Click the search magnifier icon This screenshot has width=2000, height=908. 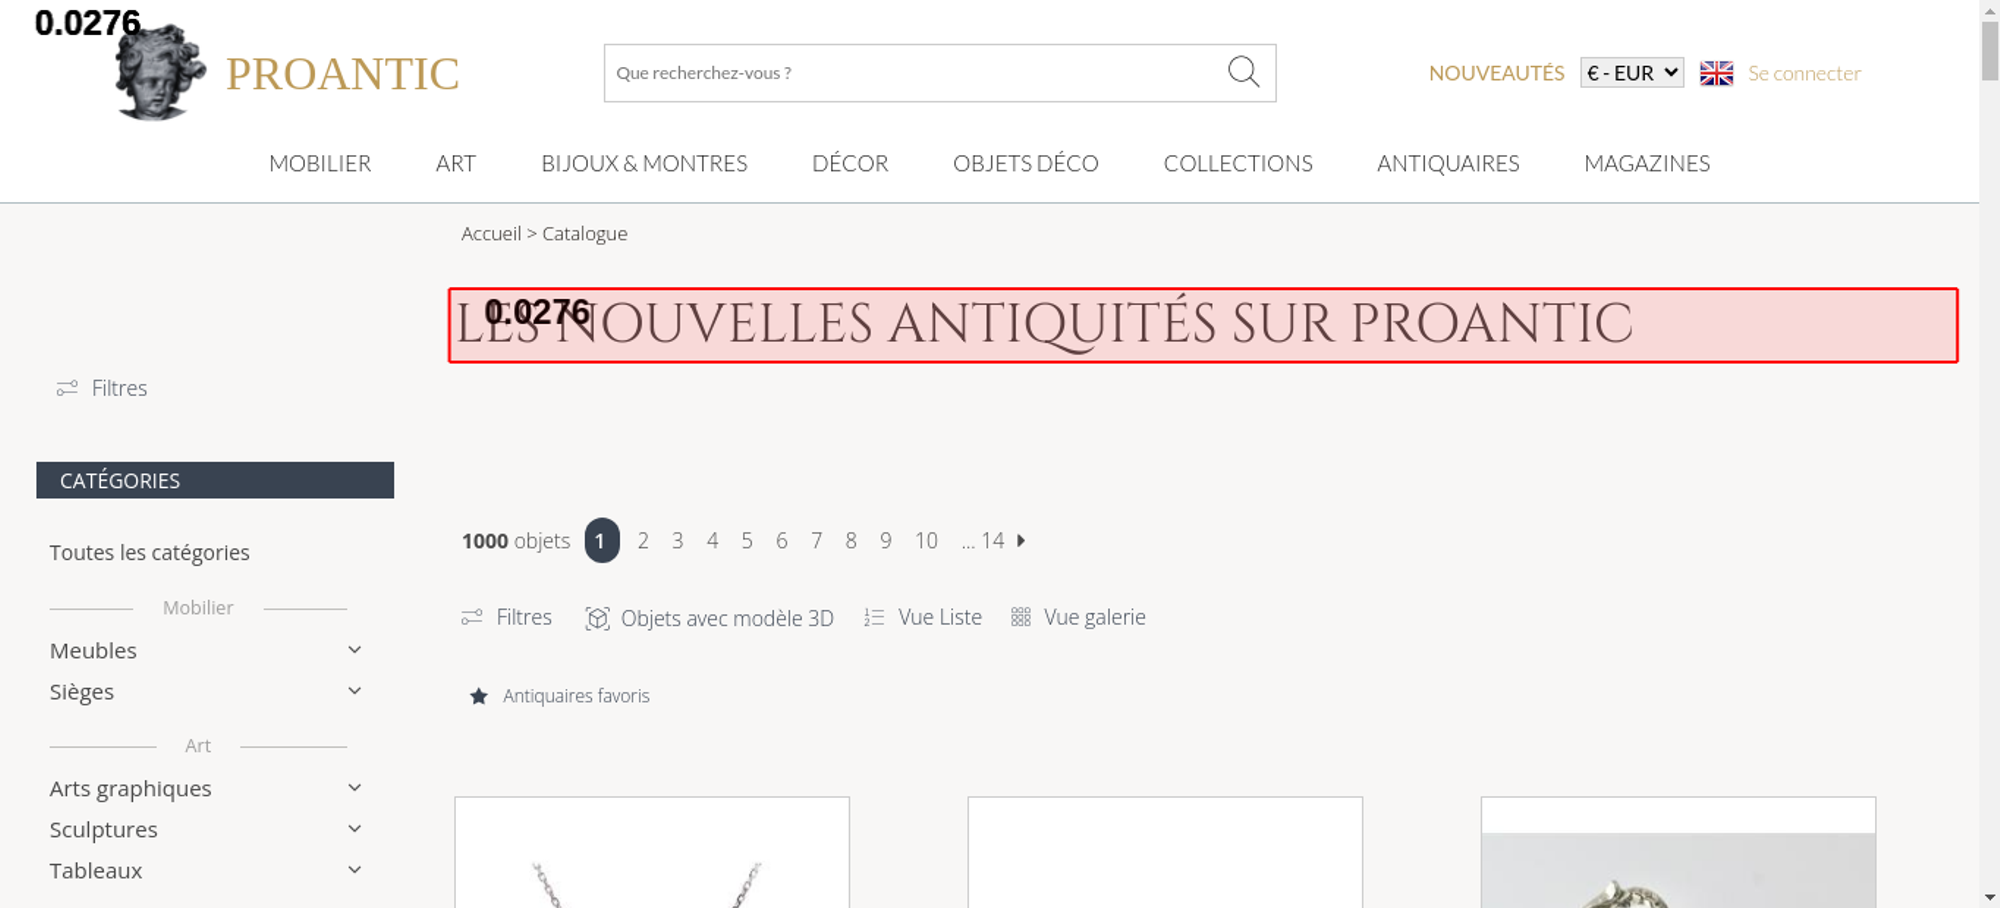(1243, 72)
